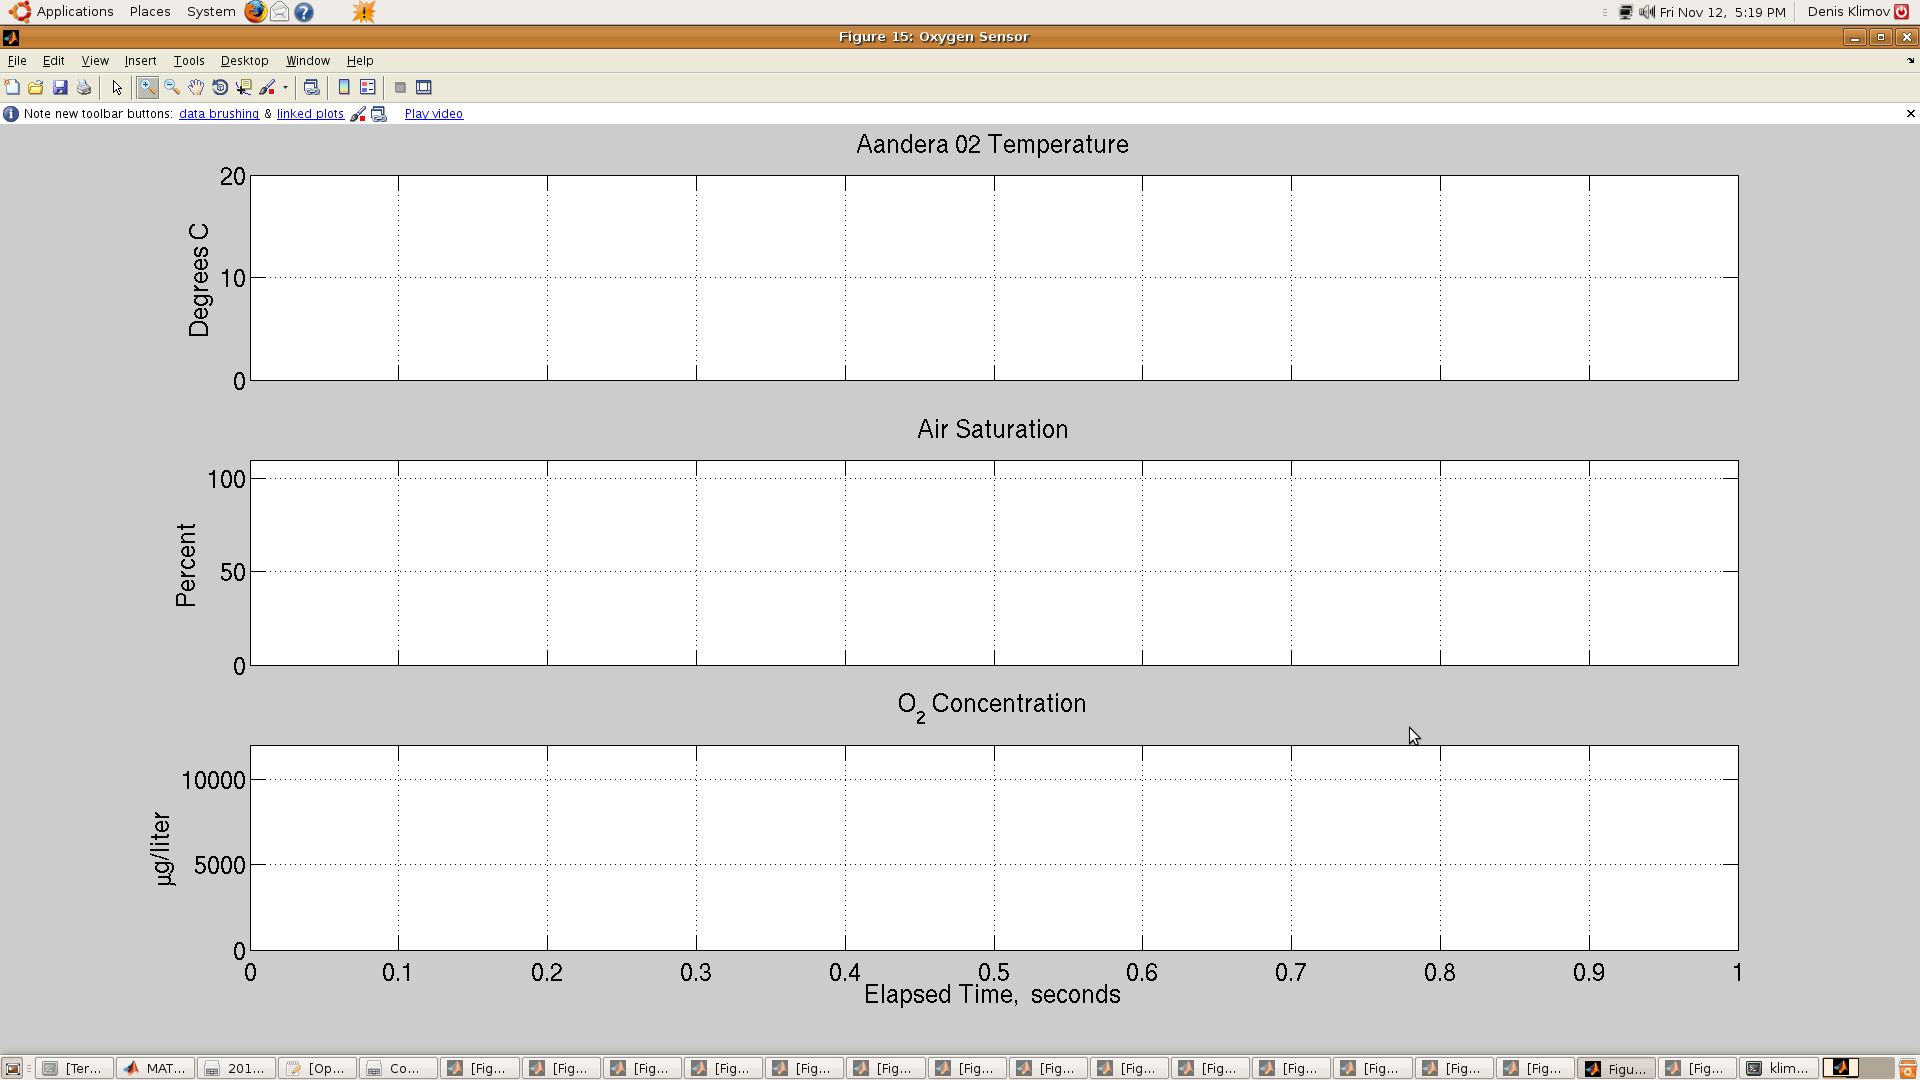The width and height of the screenshot is (1920, 1080).
Task: Open the brush color dropdown arrow
Action: 285,88
